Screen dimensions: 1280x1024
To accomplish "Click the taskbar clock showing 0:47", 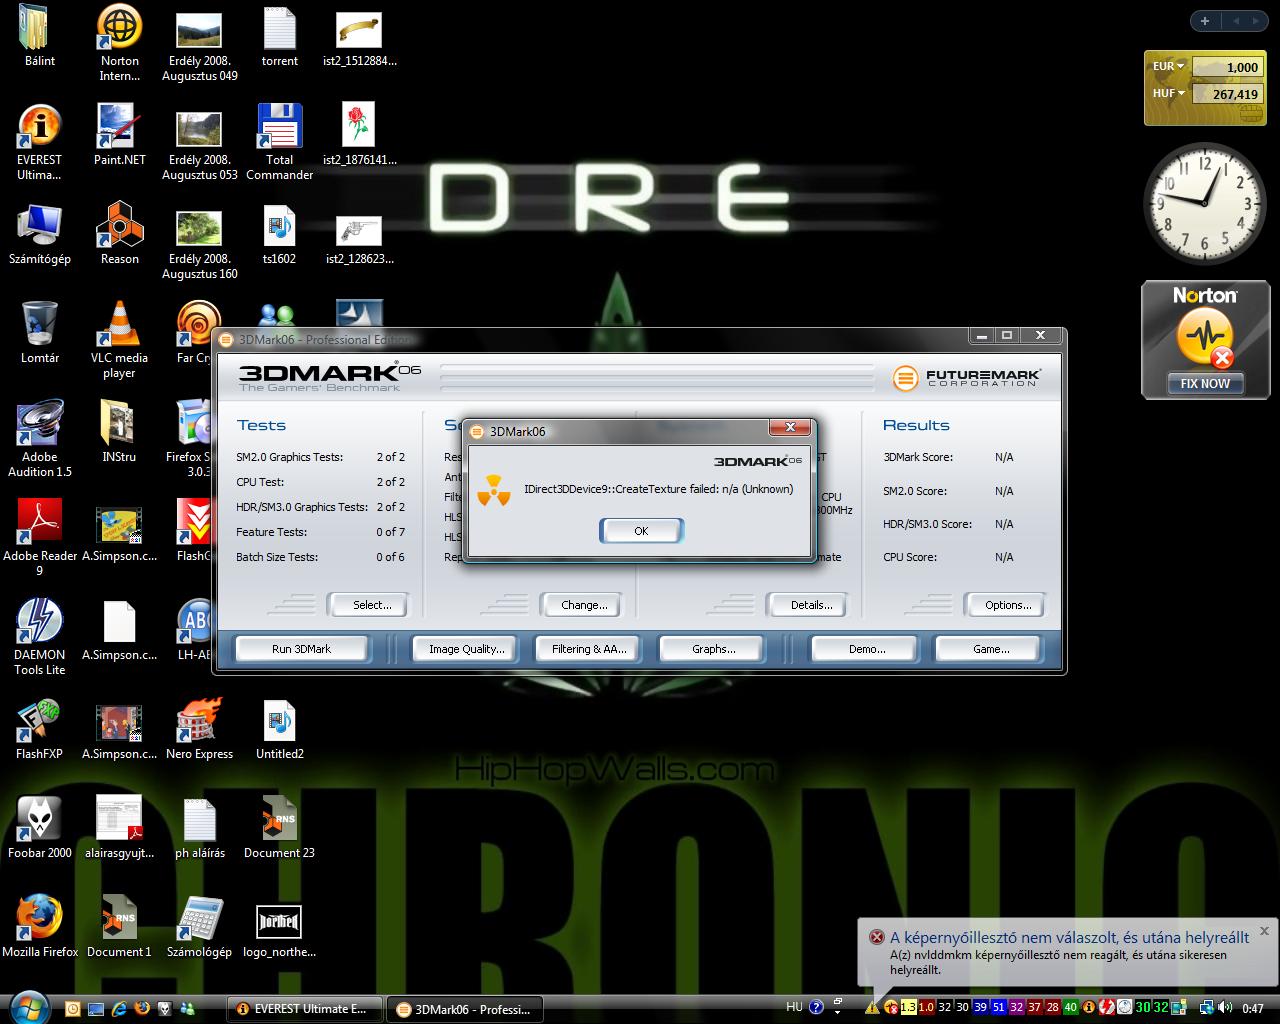I will point(1253,1008).
